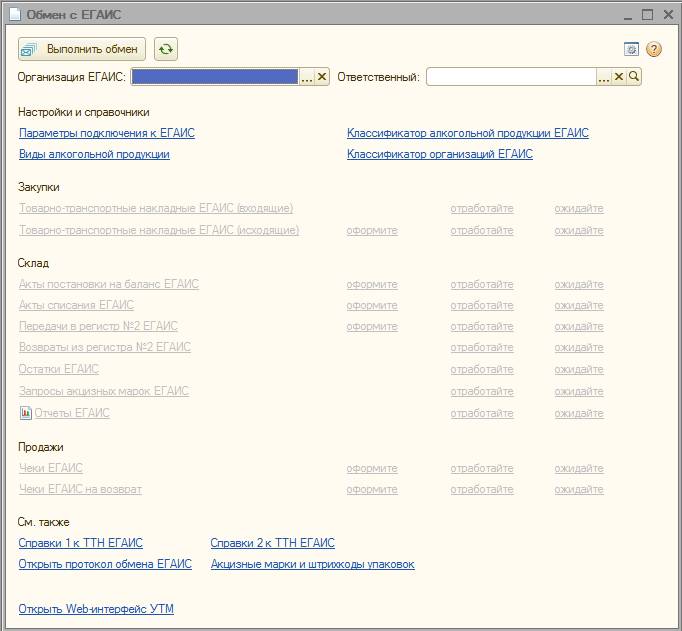Click отработайте for outgoing ТТН
Screen dimensions: 682x631
pos(482,230)
